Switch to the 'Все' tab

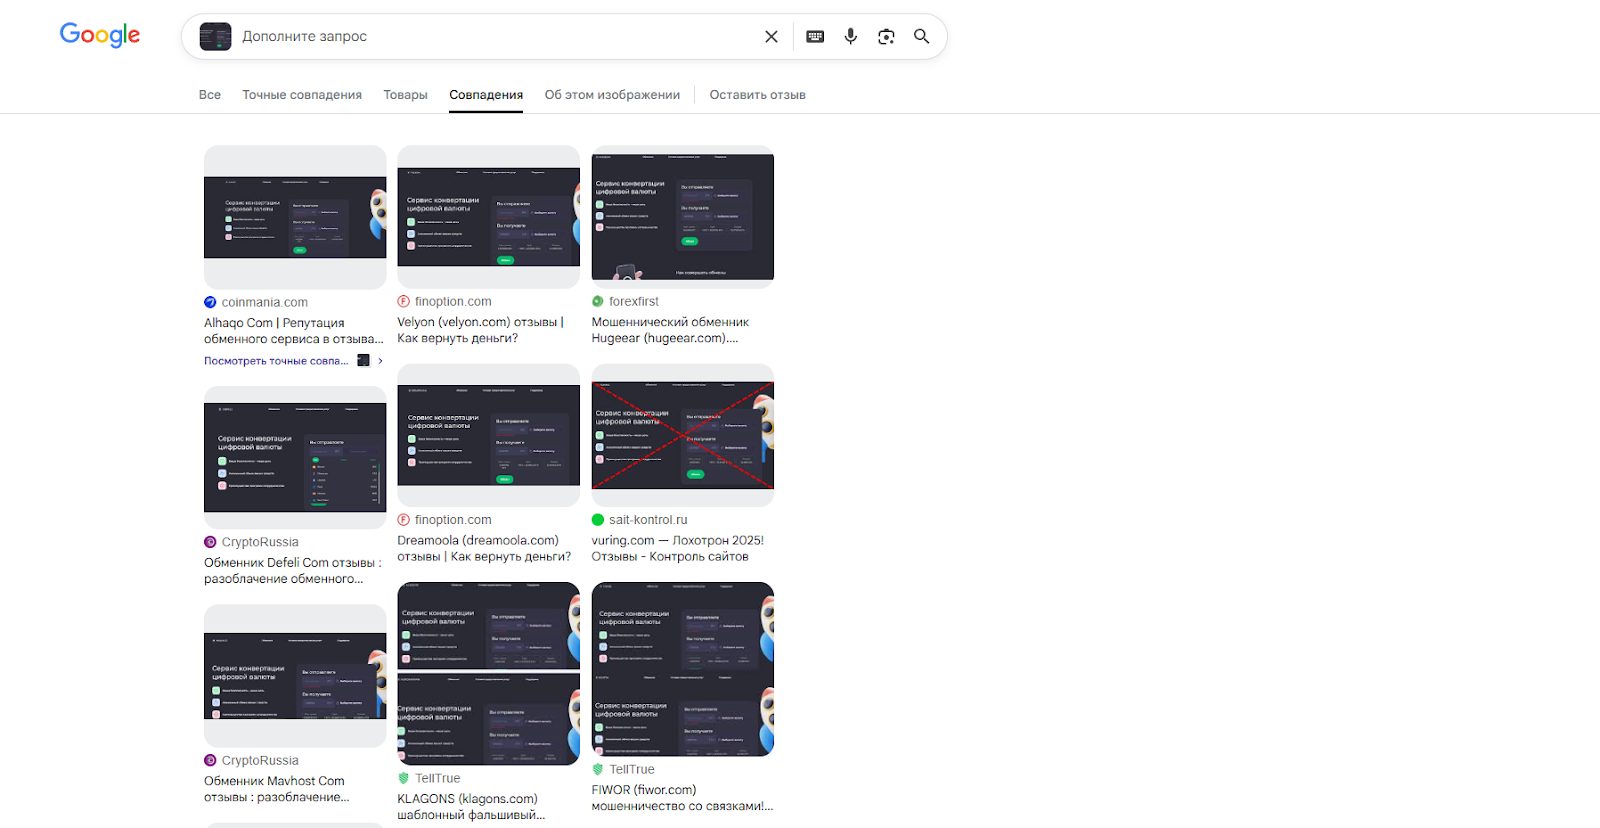pyautogui.click(x=210, y=95)
